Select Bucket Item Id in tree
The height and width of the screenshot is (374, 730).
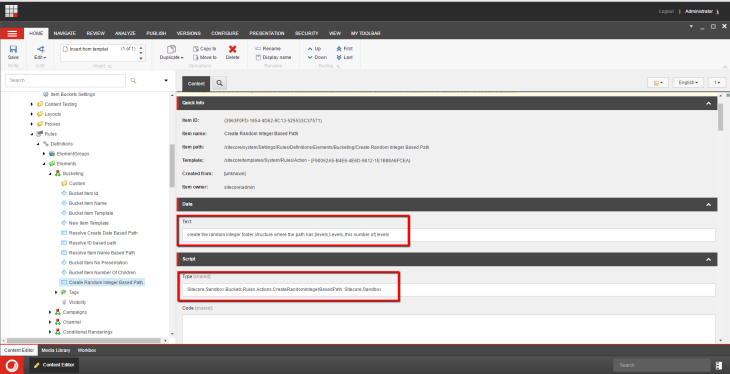(x=80, y=193)
